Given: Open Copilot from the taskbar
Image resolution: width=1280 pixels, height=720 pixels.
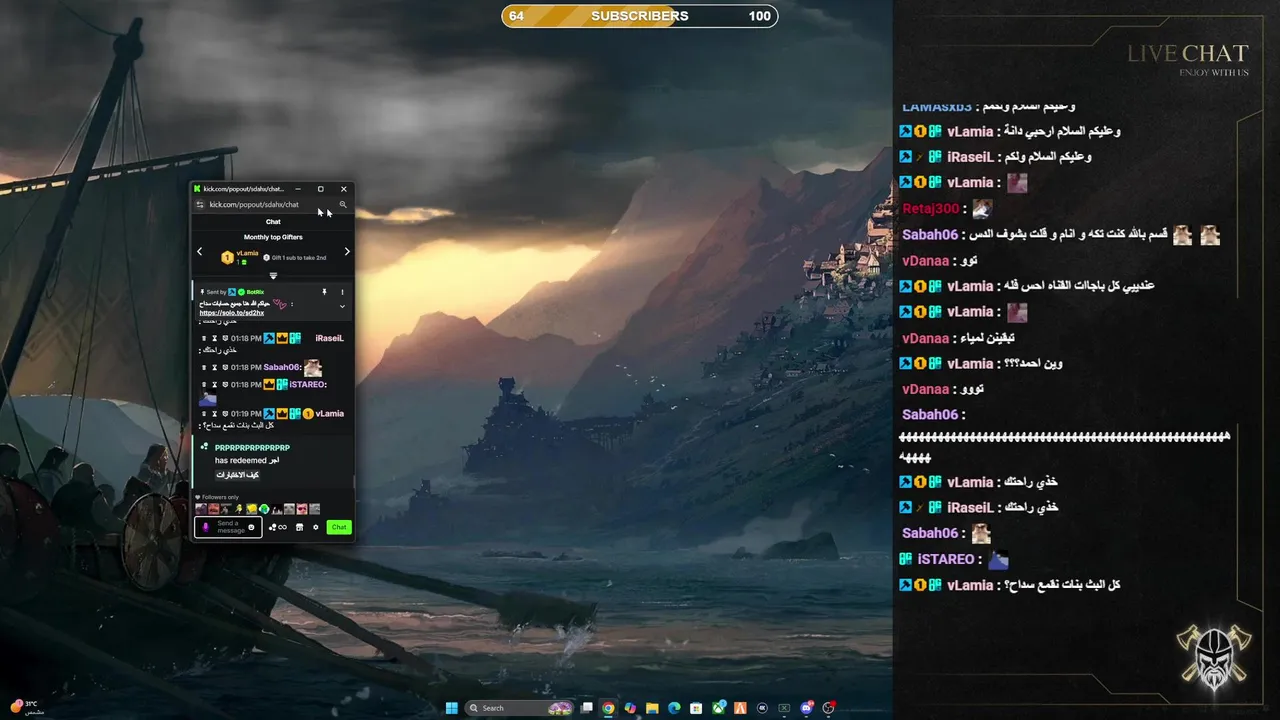Looking at the screenshot, I should [630, 708].
